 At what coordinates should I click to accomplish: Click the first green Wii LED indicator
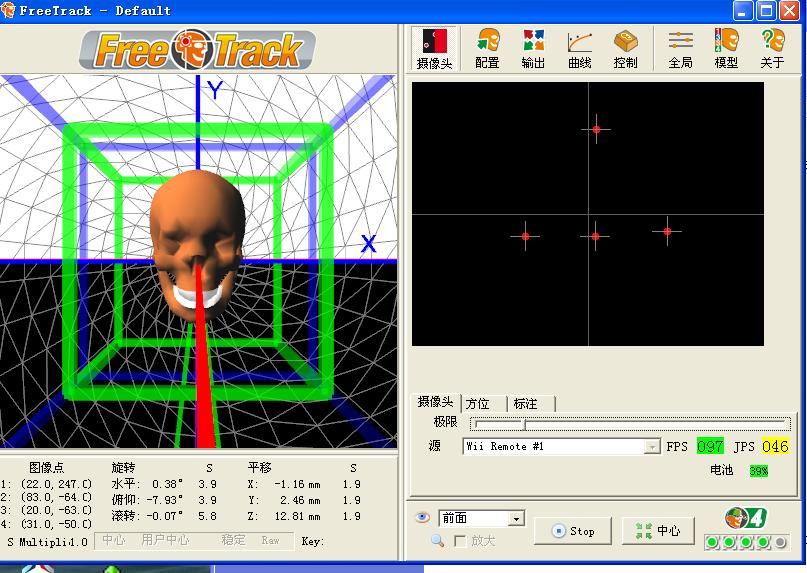click(x=712, y=542)
